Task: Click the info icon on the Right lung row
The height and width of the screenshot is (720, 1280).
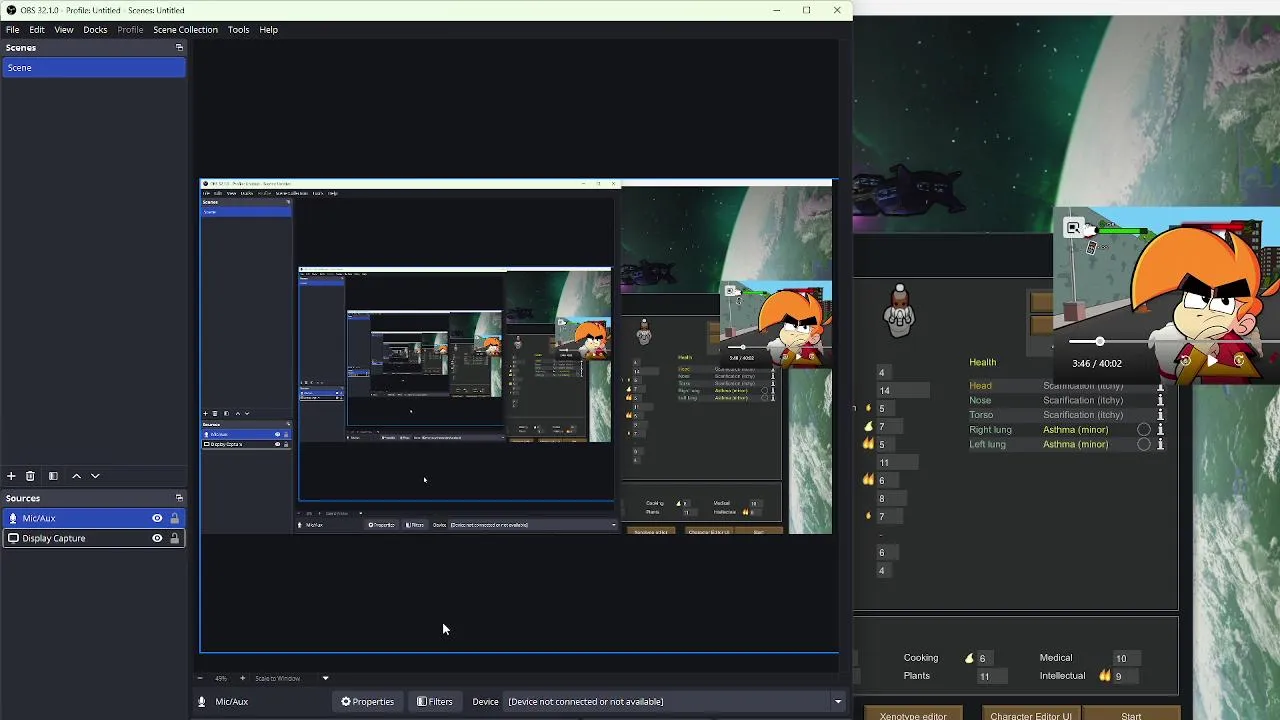Action: [x=1160, y=430]
